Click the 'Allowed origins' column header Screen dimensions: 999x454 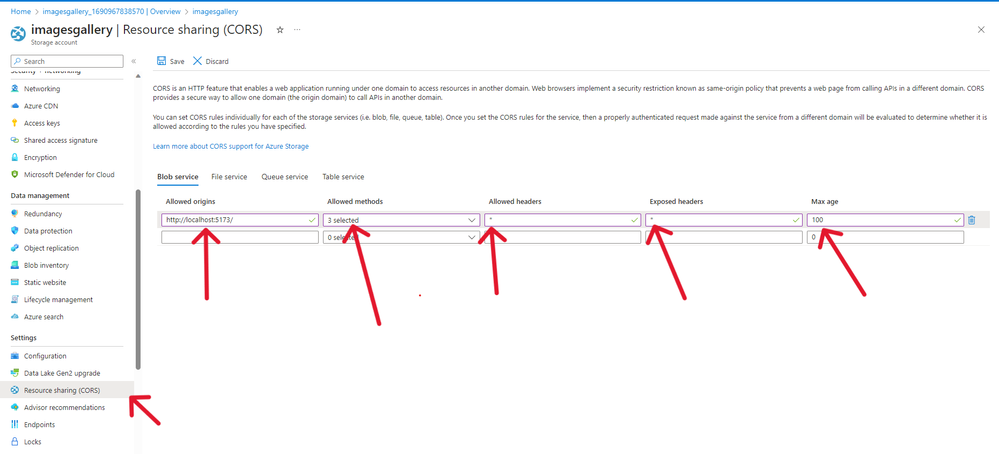[x=189, y=201]
